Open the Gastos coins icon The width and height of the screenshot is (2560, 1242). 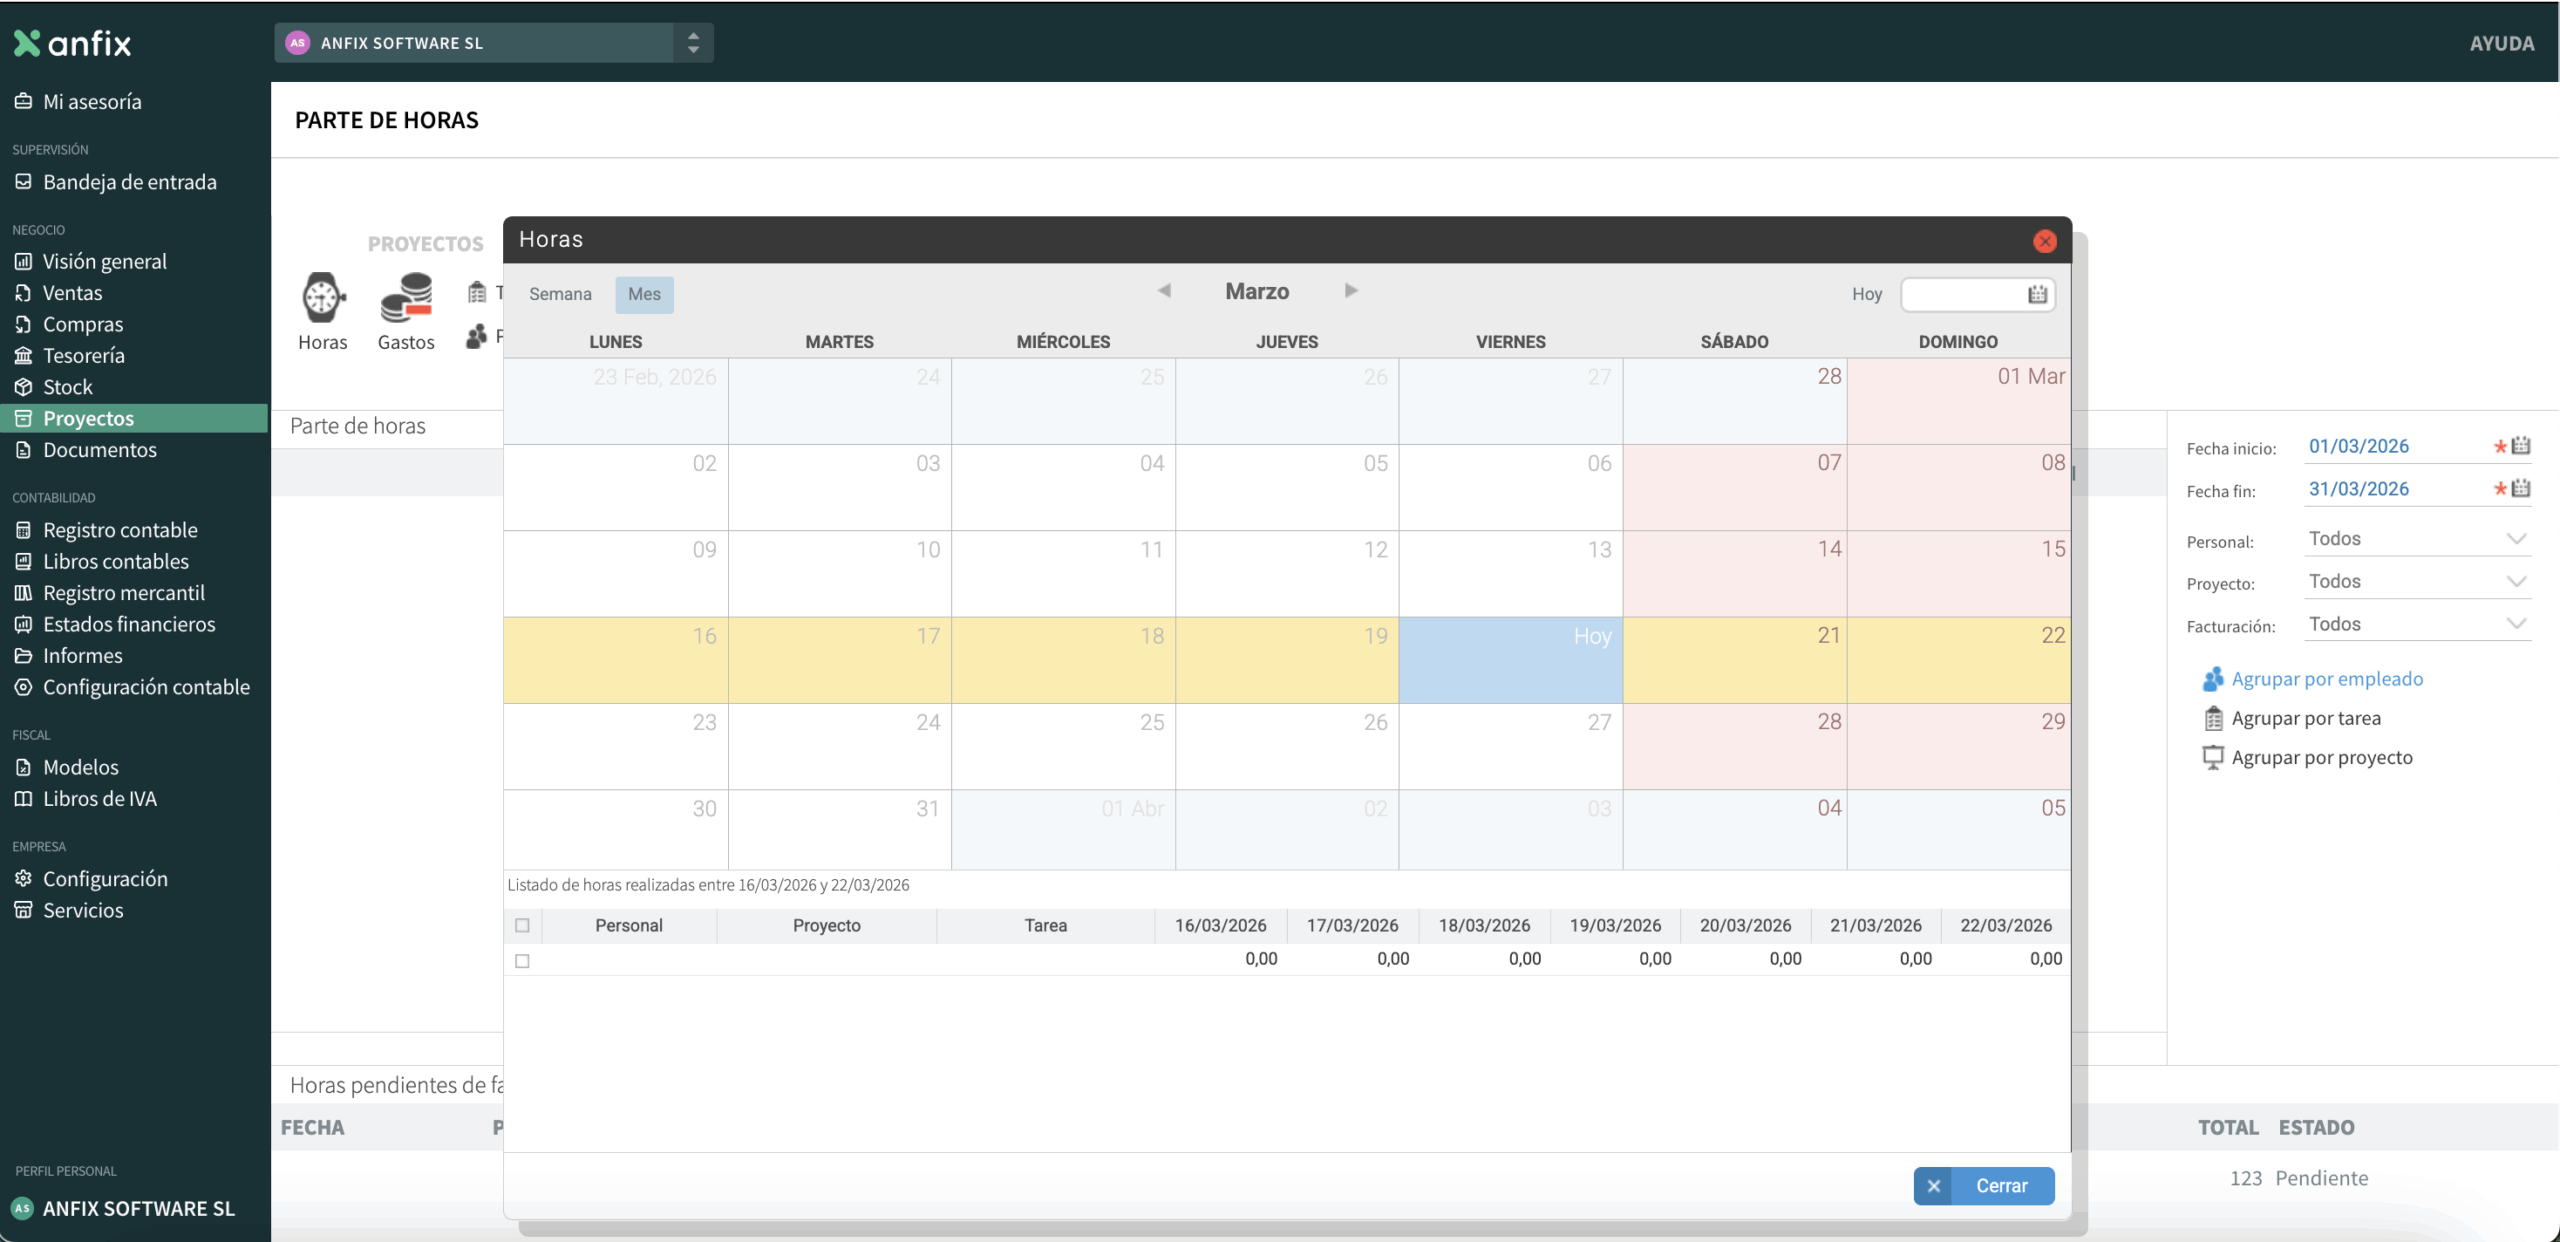tap(406, 298)
